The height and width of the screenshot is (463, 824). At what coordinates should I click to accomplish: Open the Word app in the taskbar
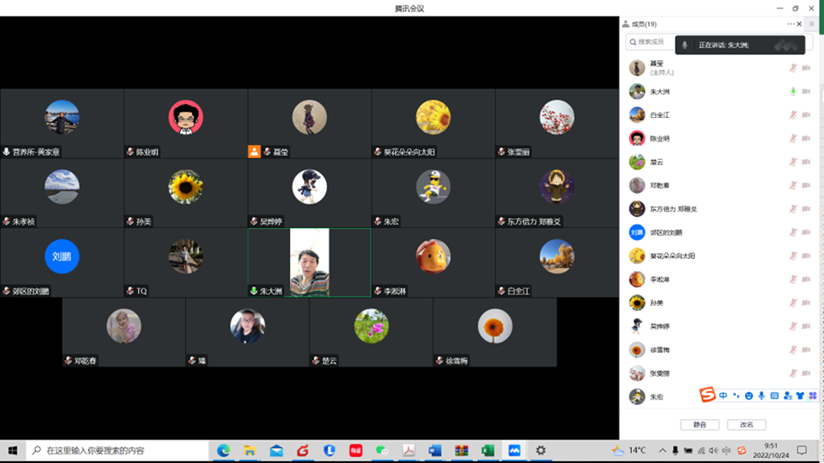coord(435,451)
